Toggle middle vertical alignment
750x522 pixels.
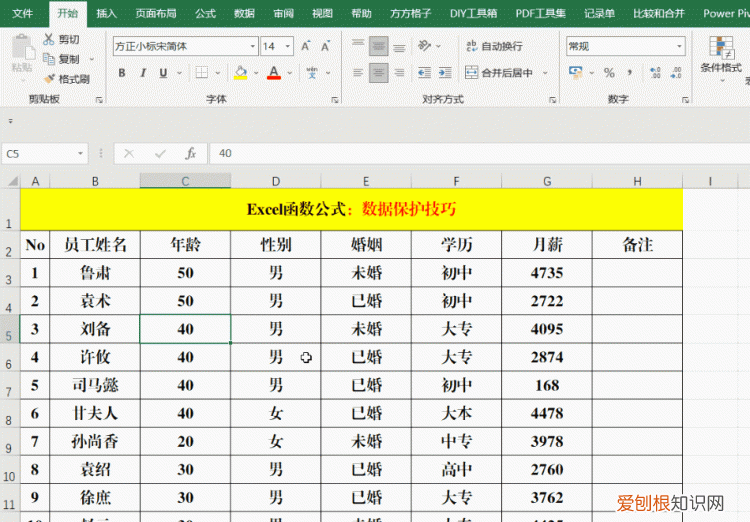click(x=378, y=46)
